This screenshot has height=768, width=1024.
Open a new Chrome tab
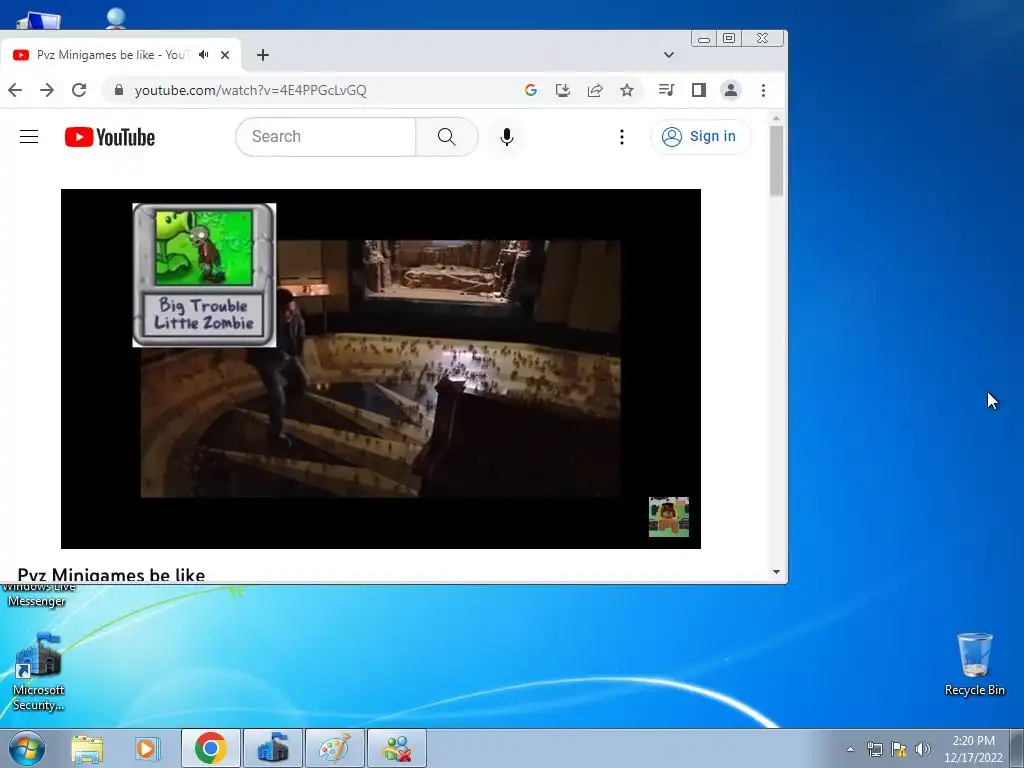pos(263,55)
